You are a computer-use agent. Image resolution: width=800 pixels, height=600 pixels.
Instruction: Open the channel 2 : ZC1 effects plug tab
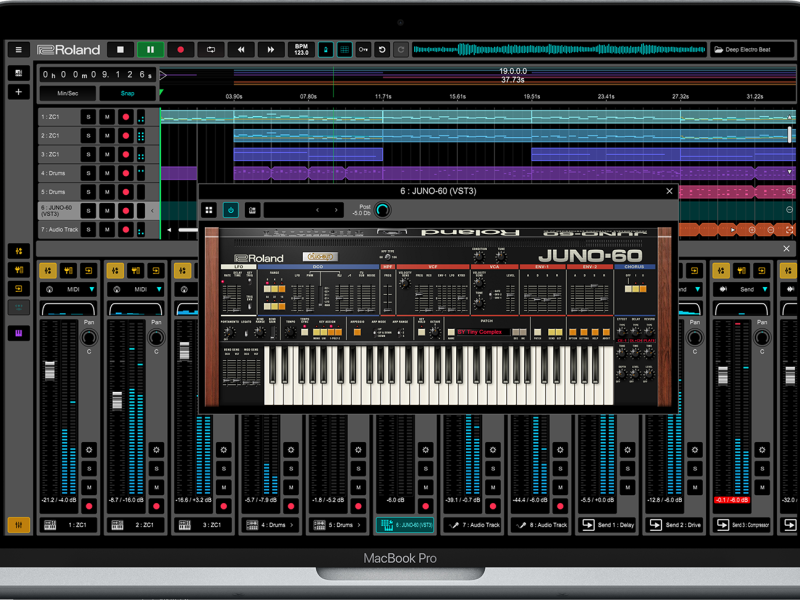pyautogui.click(x=135, y=270)
